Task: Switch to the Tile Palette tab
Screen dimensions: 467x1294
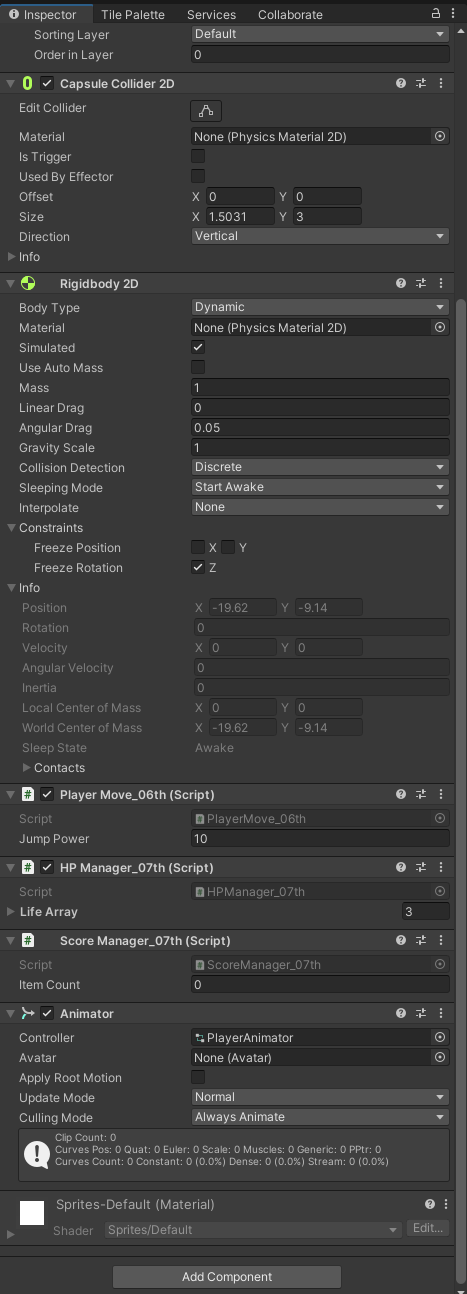Action: click(133, 14)
